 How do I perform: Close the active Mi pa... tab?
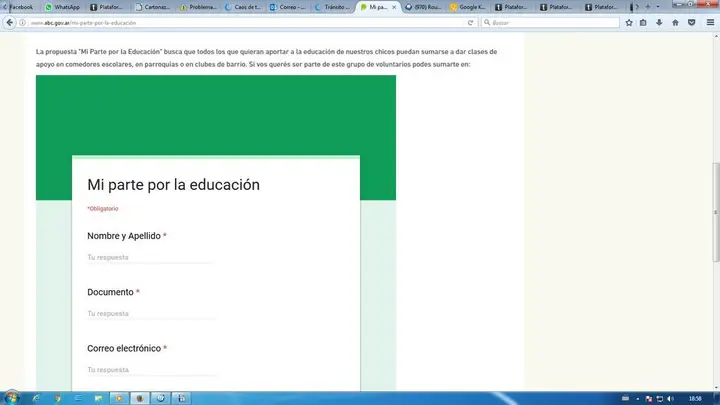[x=394, y=7]
